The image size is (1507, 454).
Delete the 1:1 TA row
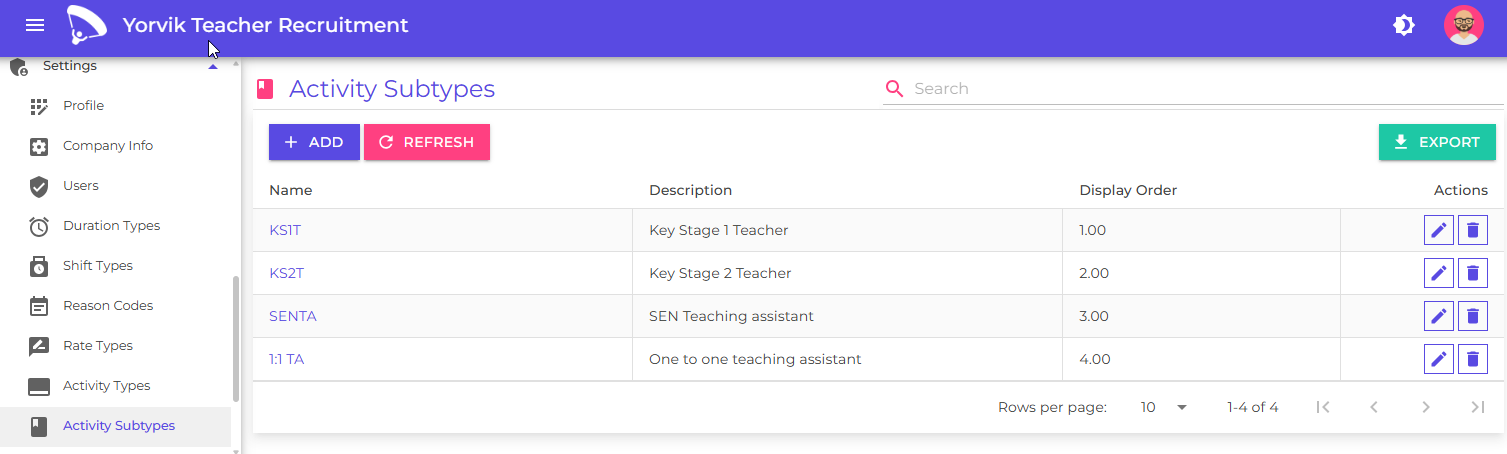point(1473,359)
